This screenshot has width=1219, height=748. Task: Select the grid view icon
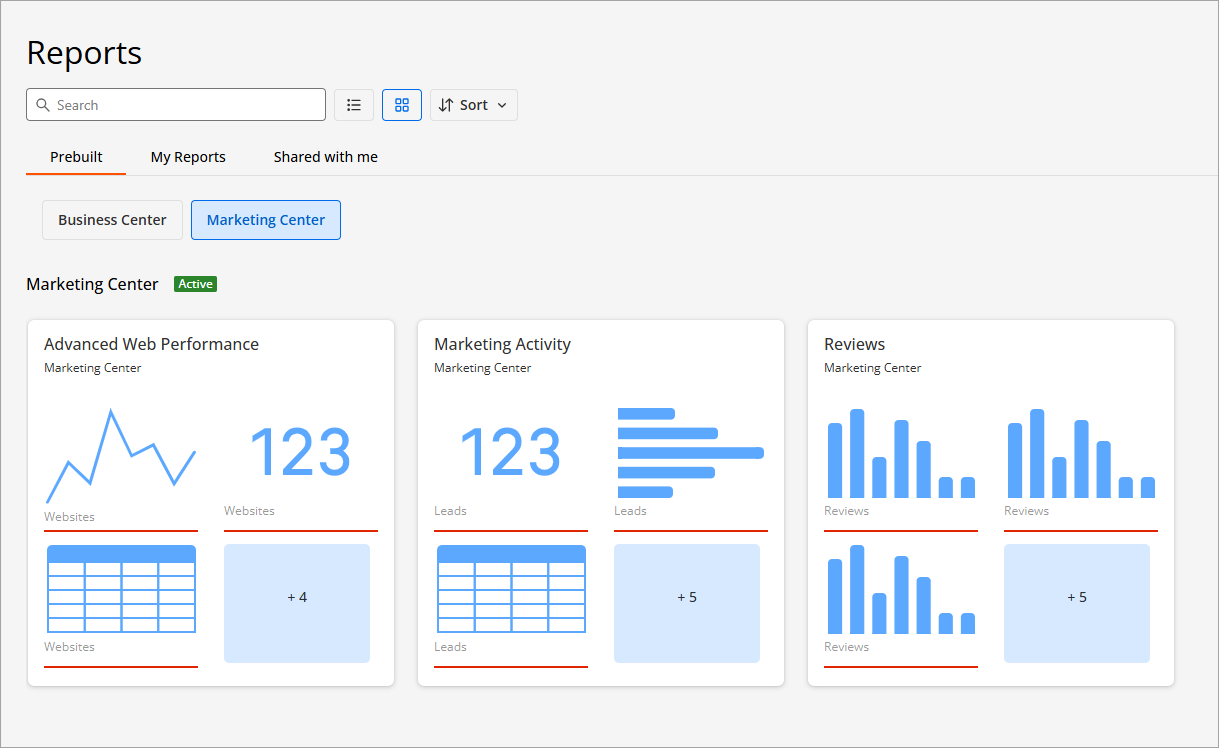pos(402,105)
